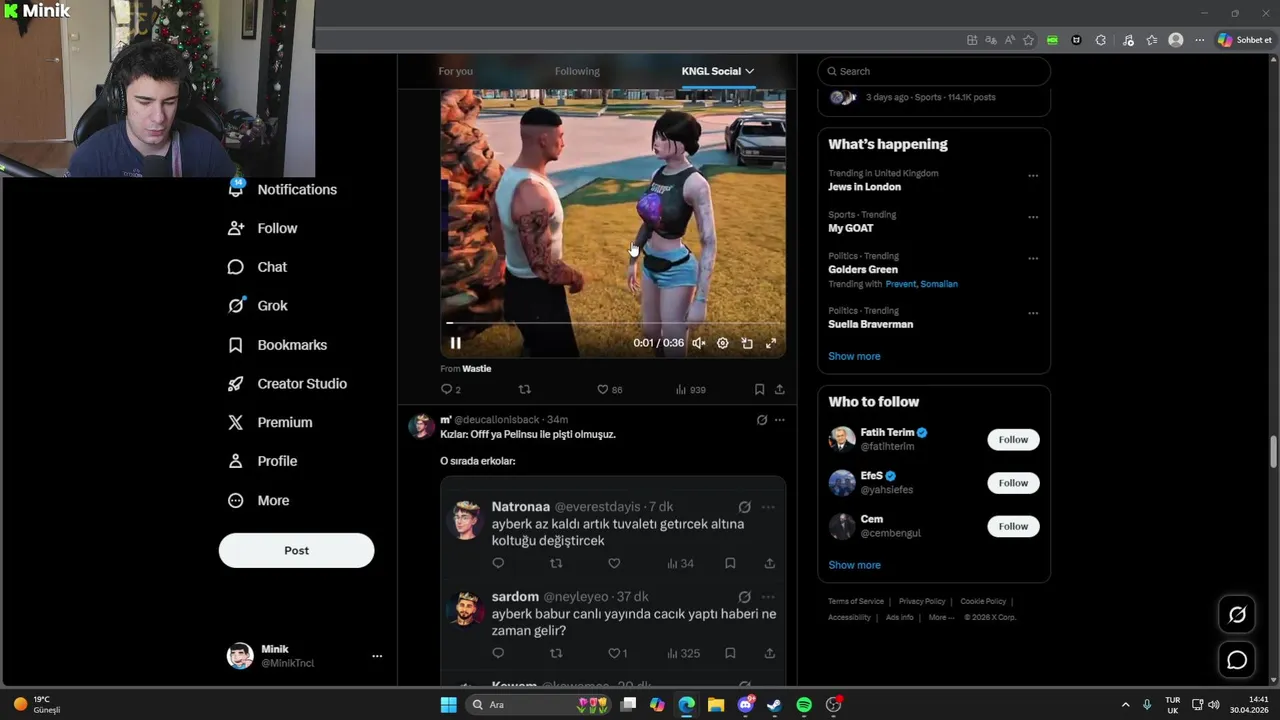This screenshot has width=1280, height=720.
Task: Pause the playing video
Action: [455, 343]
